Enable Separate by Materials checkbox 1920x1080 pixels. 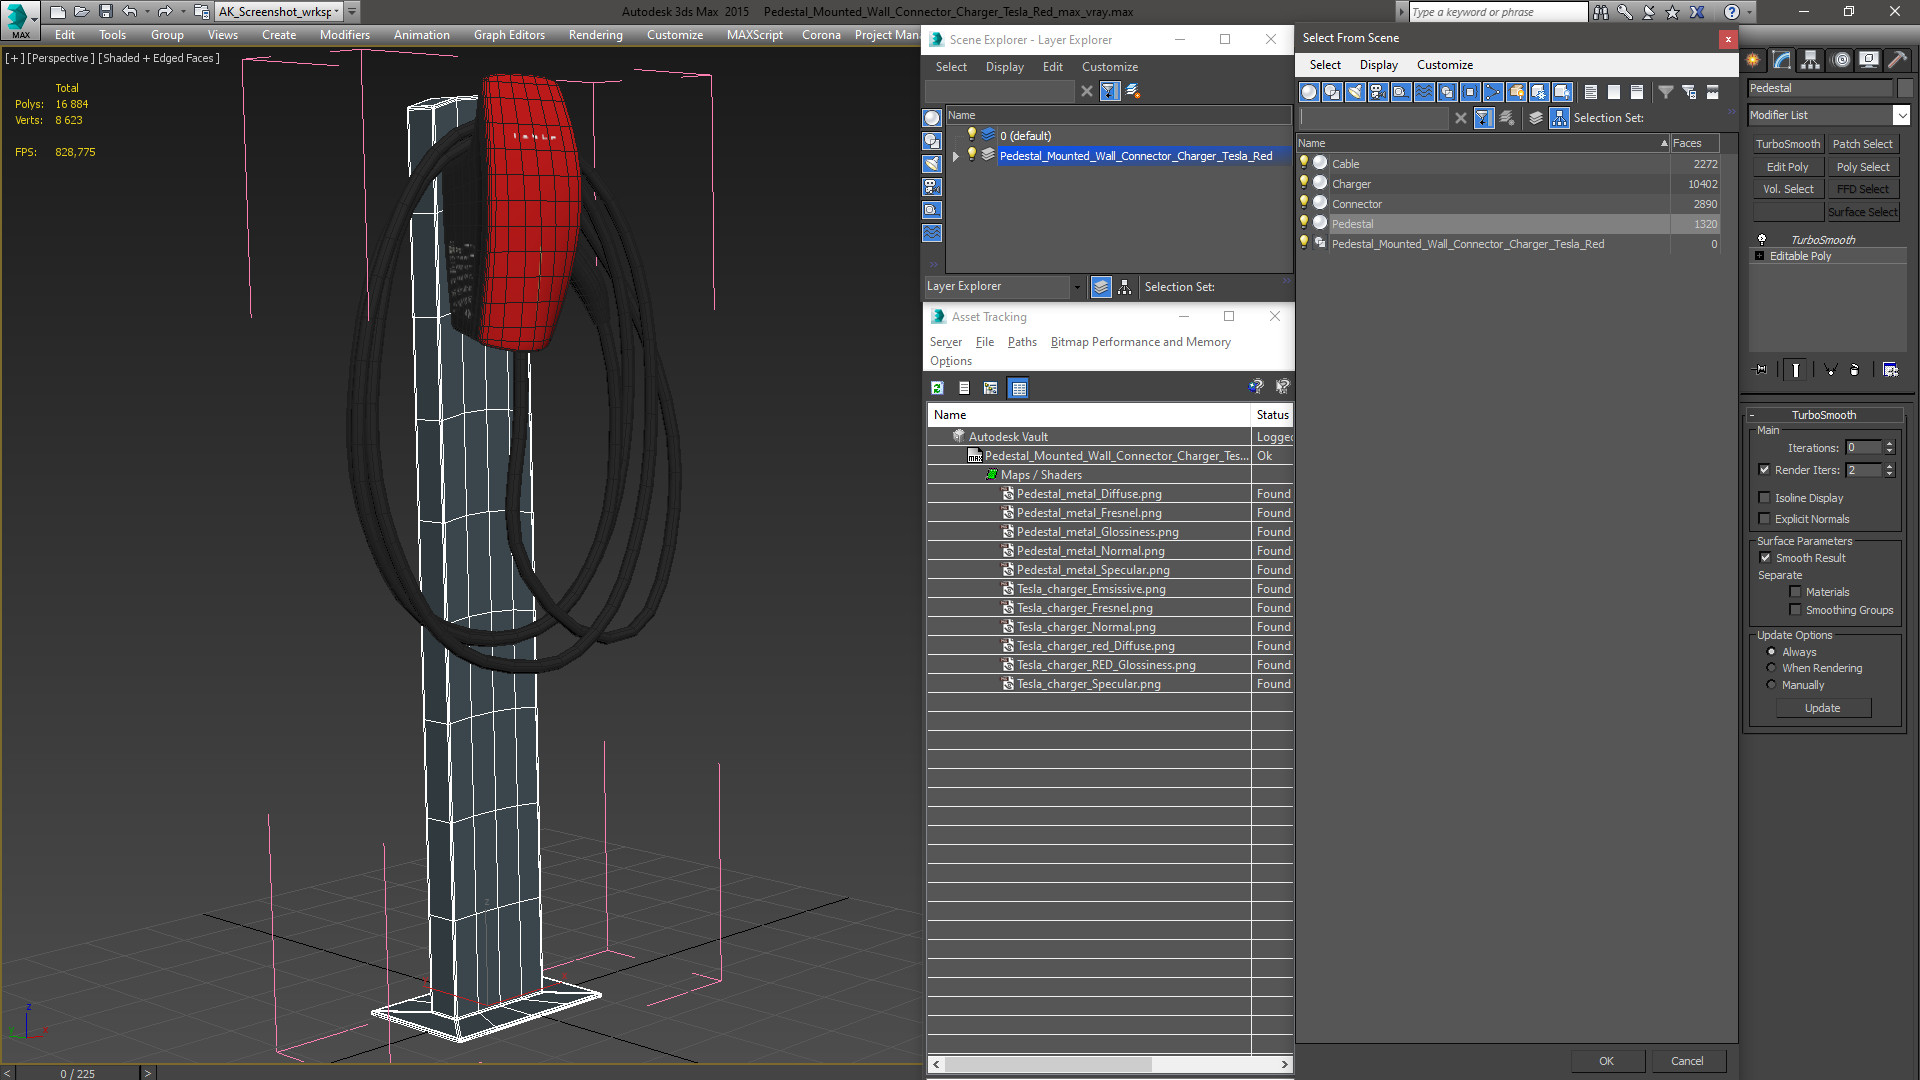pos(1795,592)
